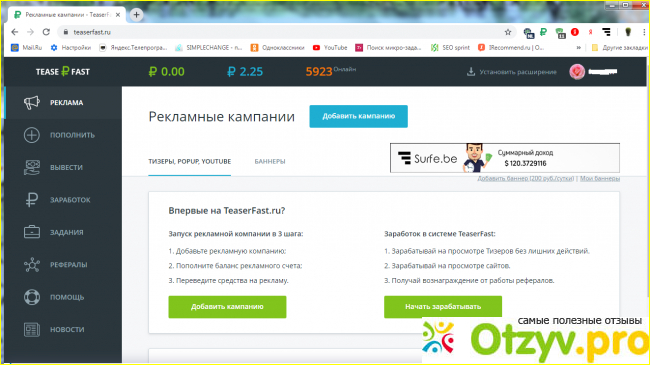
Task: Select the Заработок ruble icon
Action: (x=32, y=200)
